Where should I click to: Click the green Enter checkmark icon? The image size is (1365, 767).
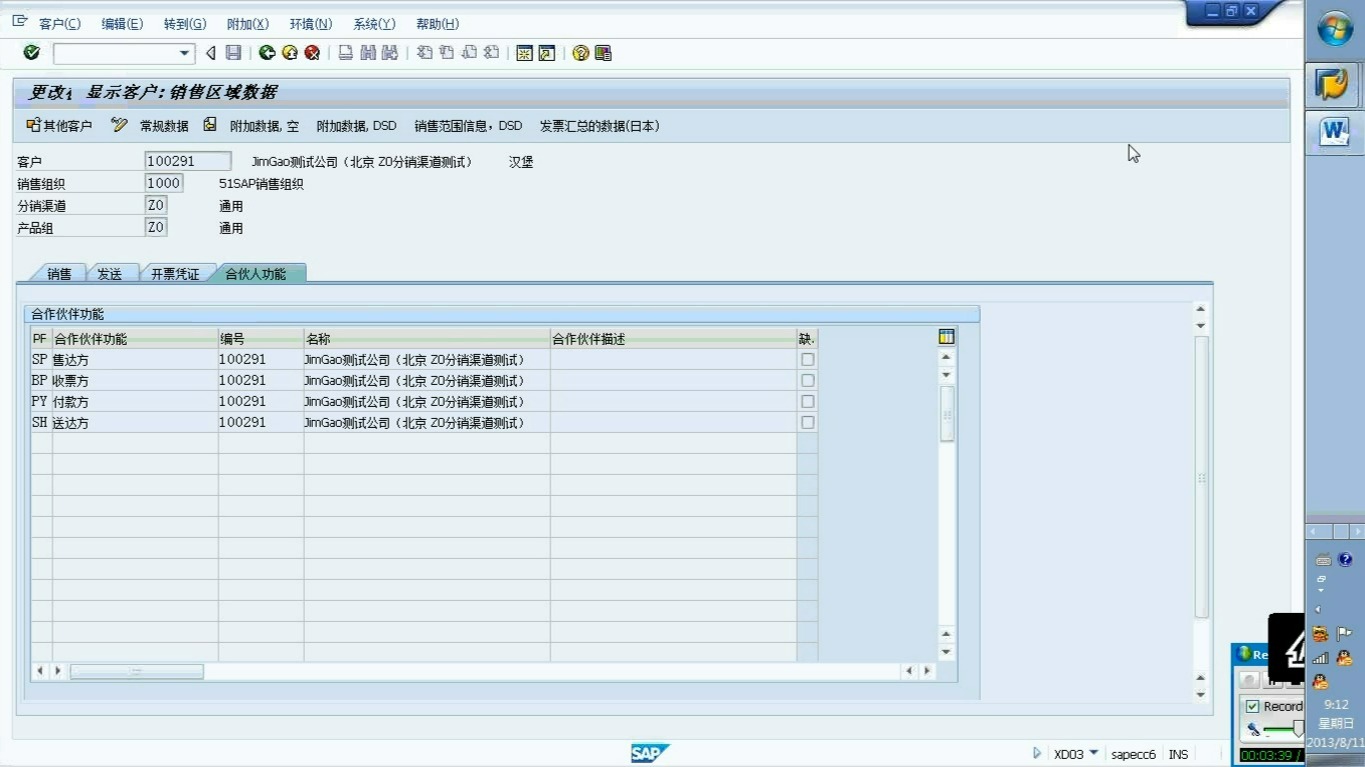pyautogui.click(x=31, y=52)
